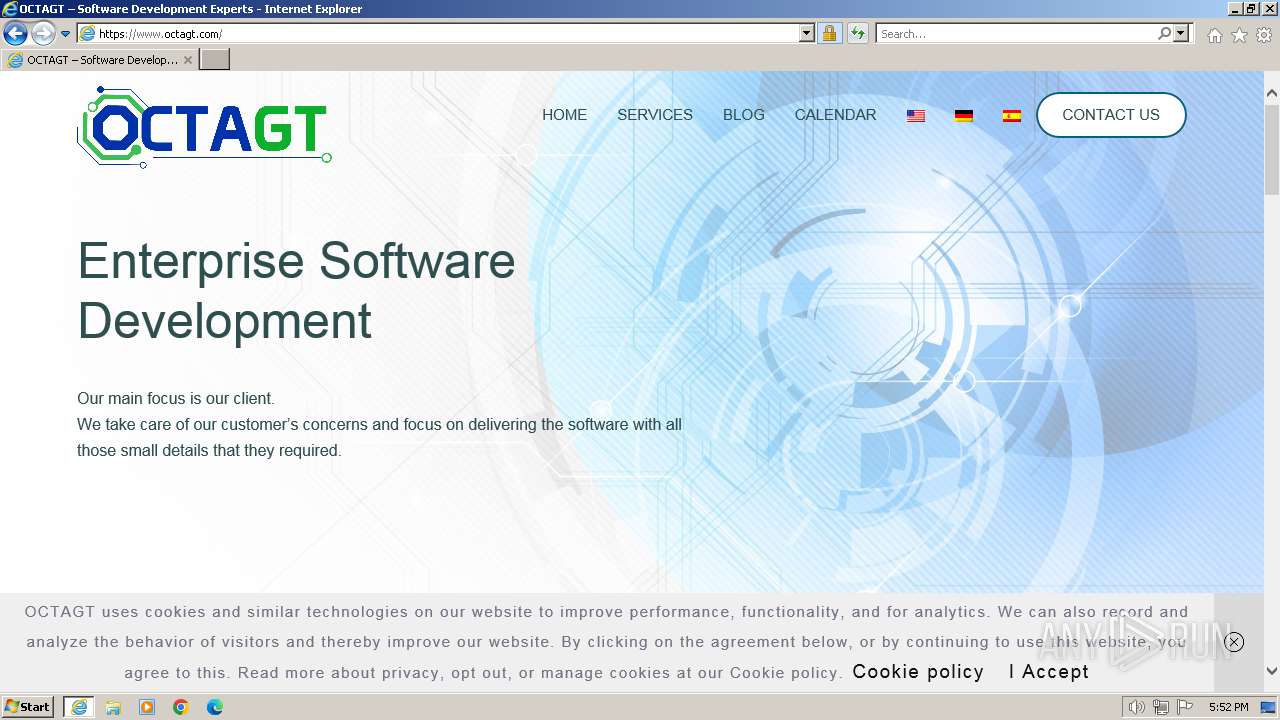Image resolution: width=1280 pixels, height=720 pixels.
Task: Restore down the Internet Explorer window
Action: point(1252,8)
